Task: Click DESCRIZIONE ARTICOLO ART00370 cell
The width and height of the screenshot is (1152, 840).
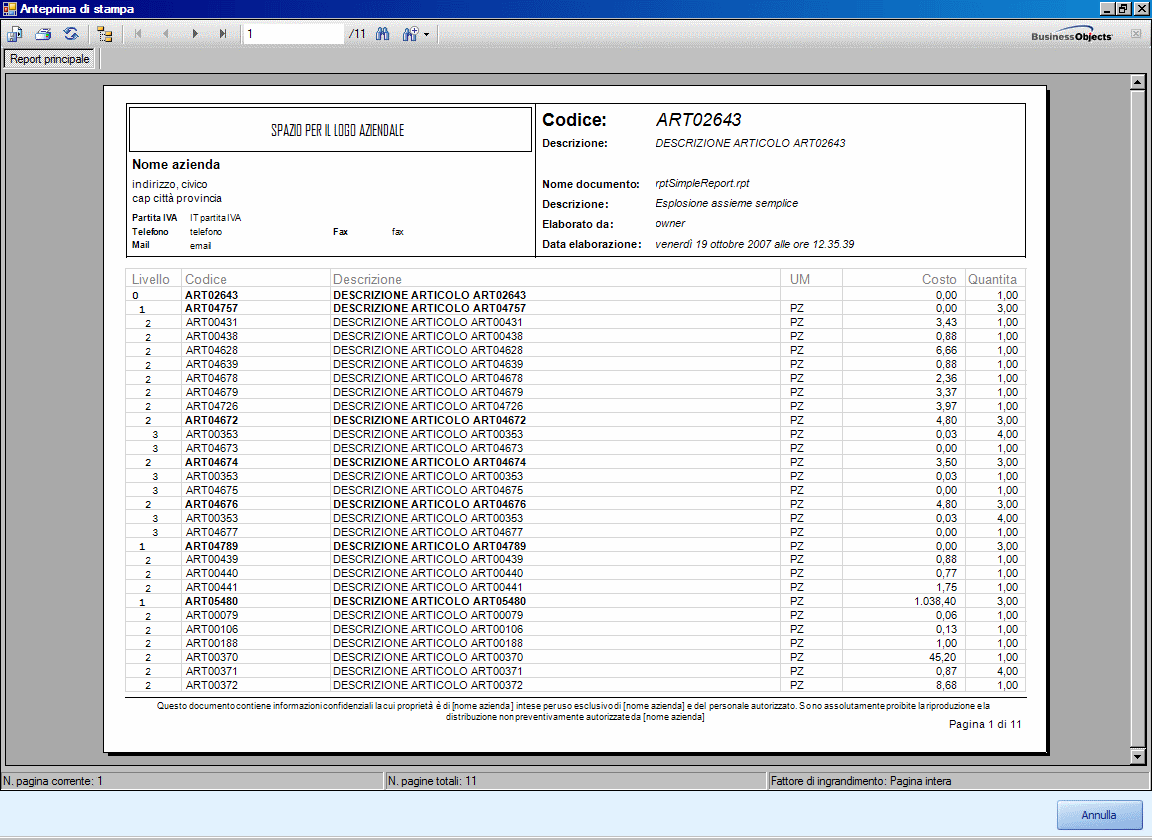Action: [428, 658]
